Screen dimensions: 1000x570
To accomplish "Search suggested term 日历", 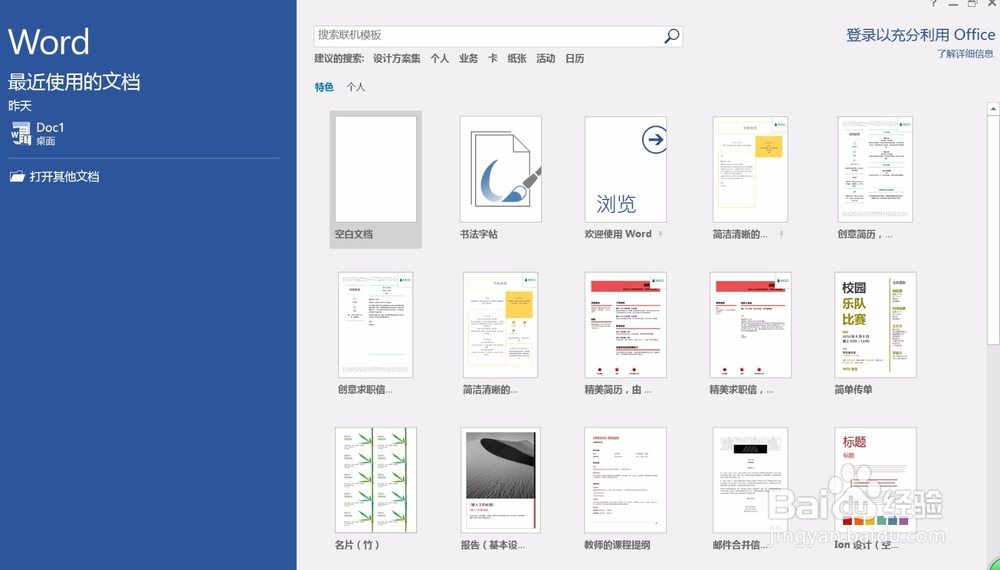I will coord(575,59).
